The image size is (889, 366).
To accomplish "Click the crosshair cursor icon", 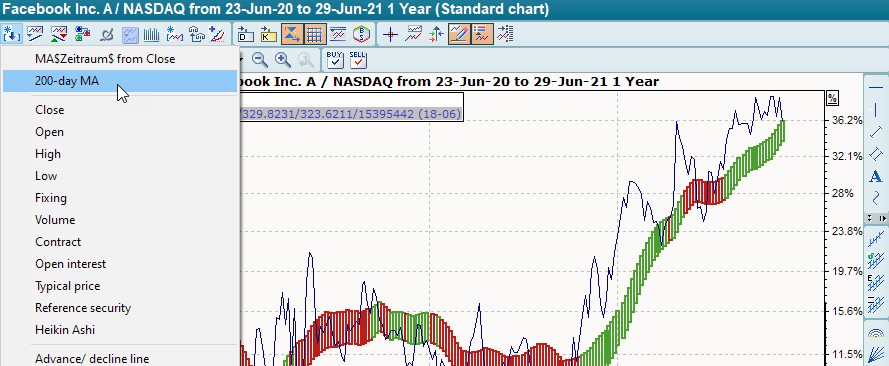I will click(390, 35).
